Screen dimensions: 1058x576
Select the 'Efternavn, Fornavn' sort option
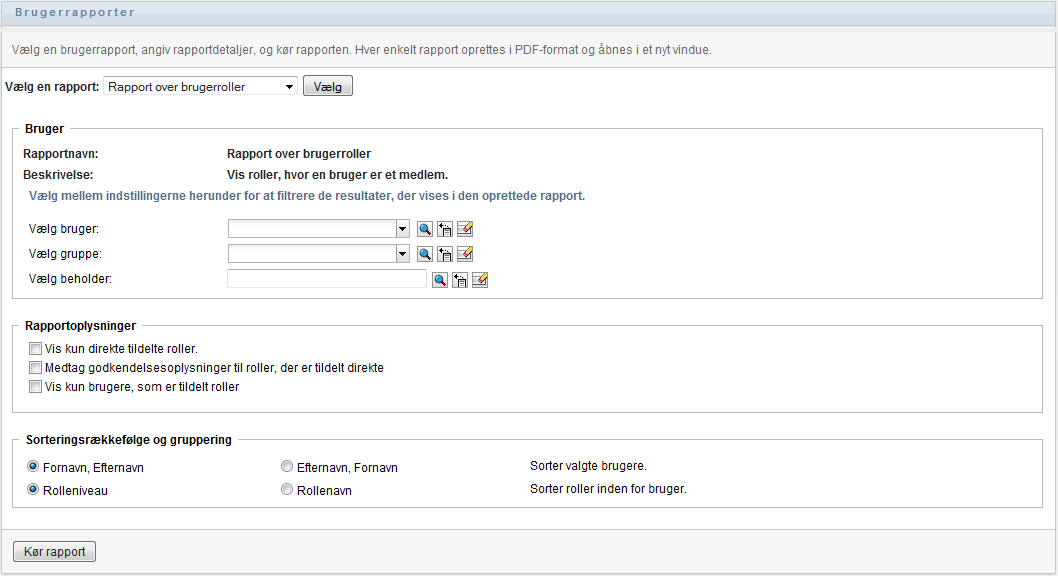tap(287, 467)
